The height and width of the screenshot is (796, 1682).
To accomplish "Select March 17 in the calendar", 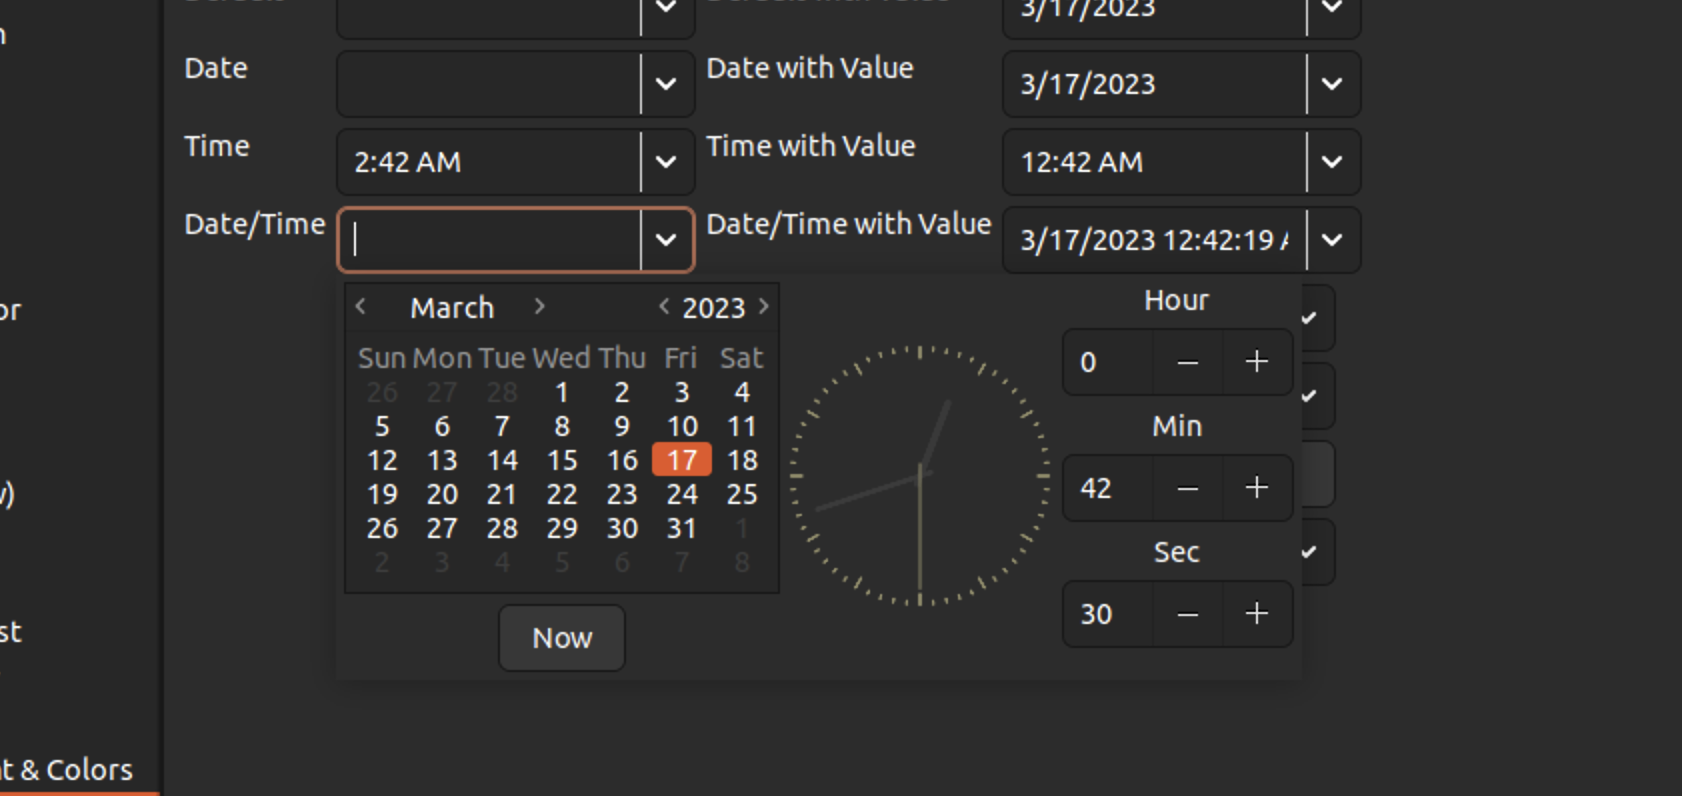I will click(681, 460).
